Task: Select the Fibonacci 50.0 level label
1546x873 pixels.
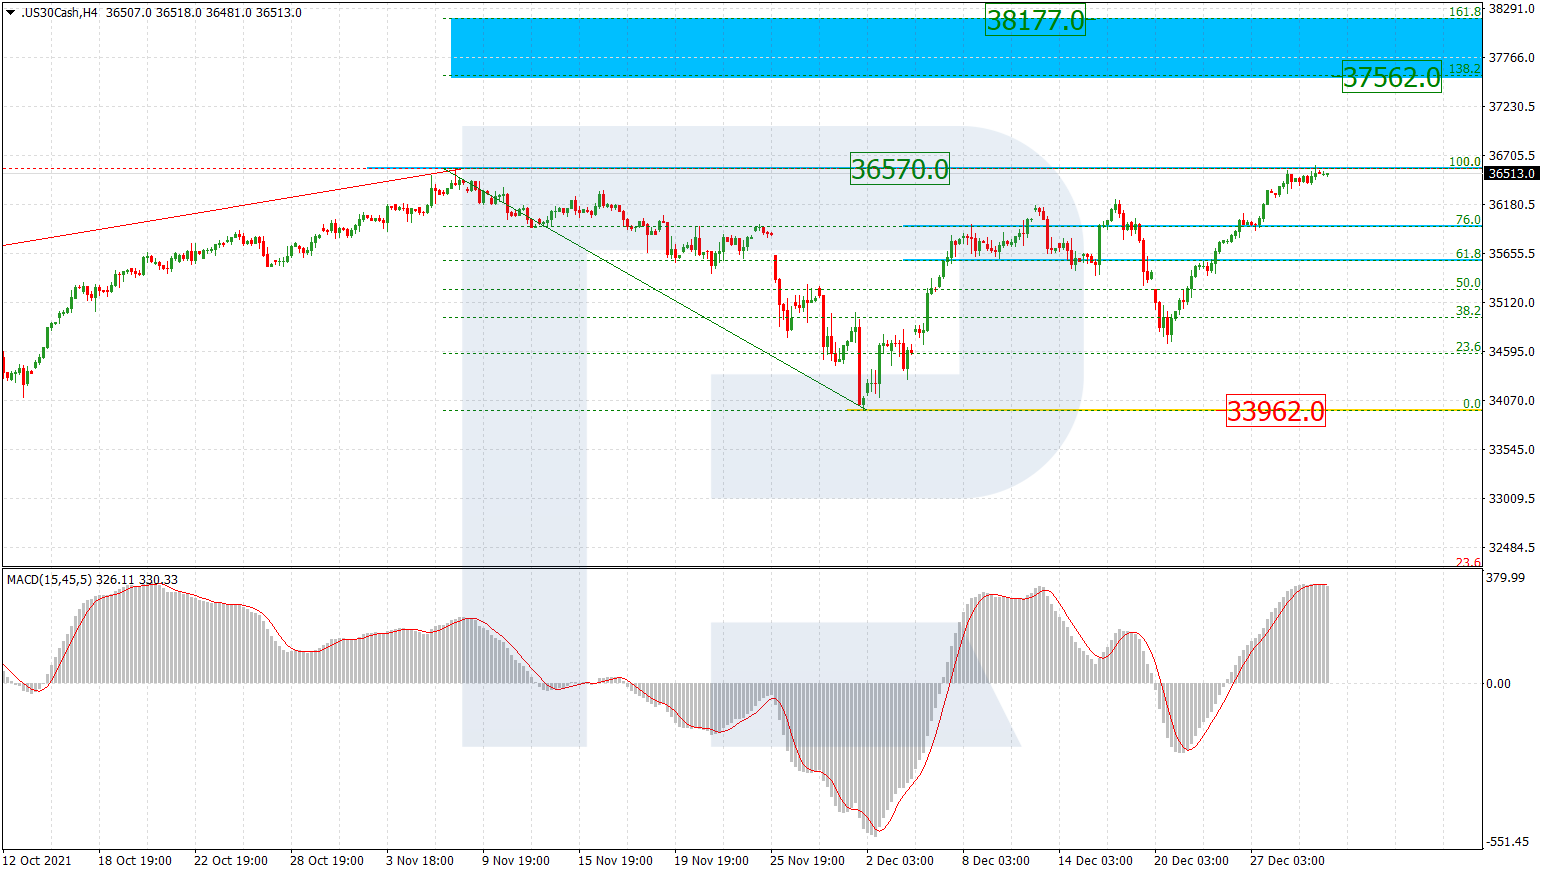Action: click(x=1468, y=283)
